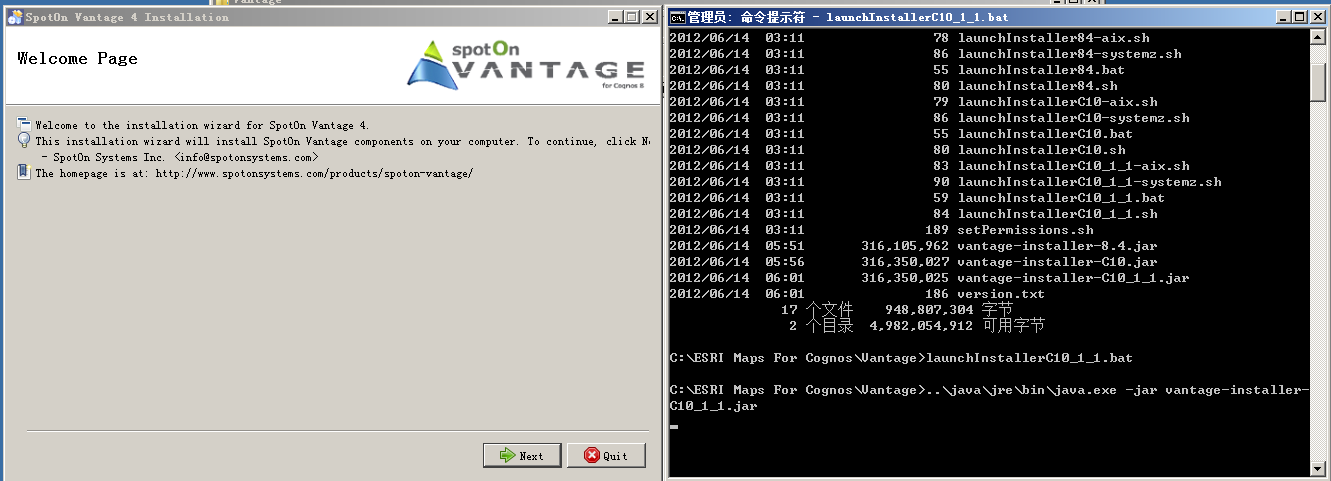
Task: Click the SpotOn Vantage logo image
Action: point(526,65)
